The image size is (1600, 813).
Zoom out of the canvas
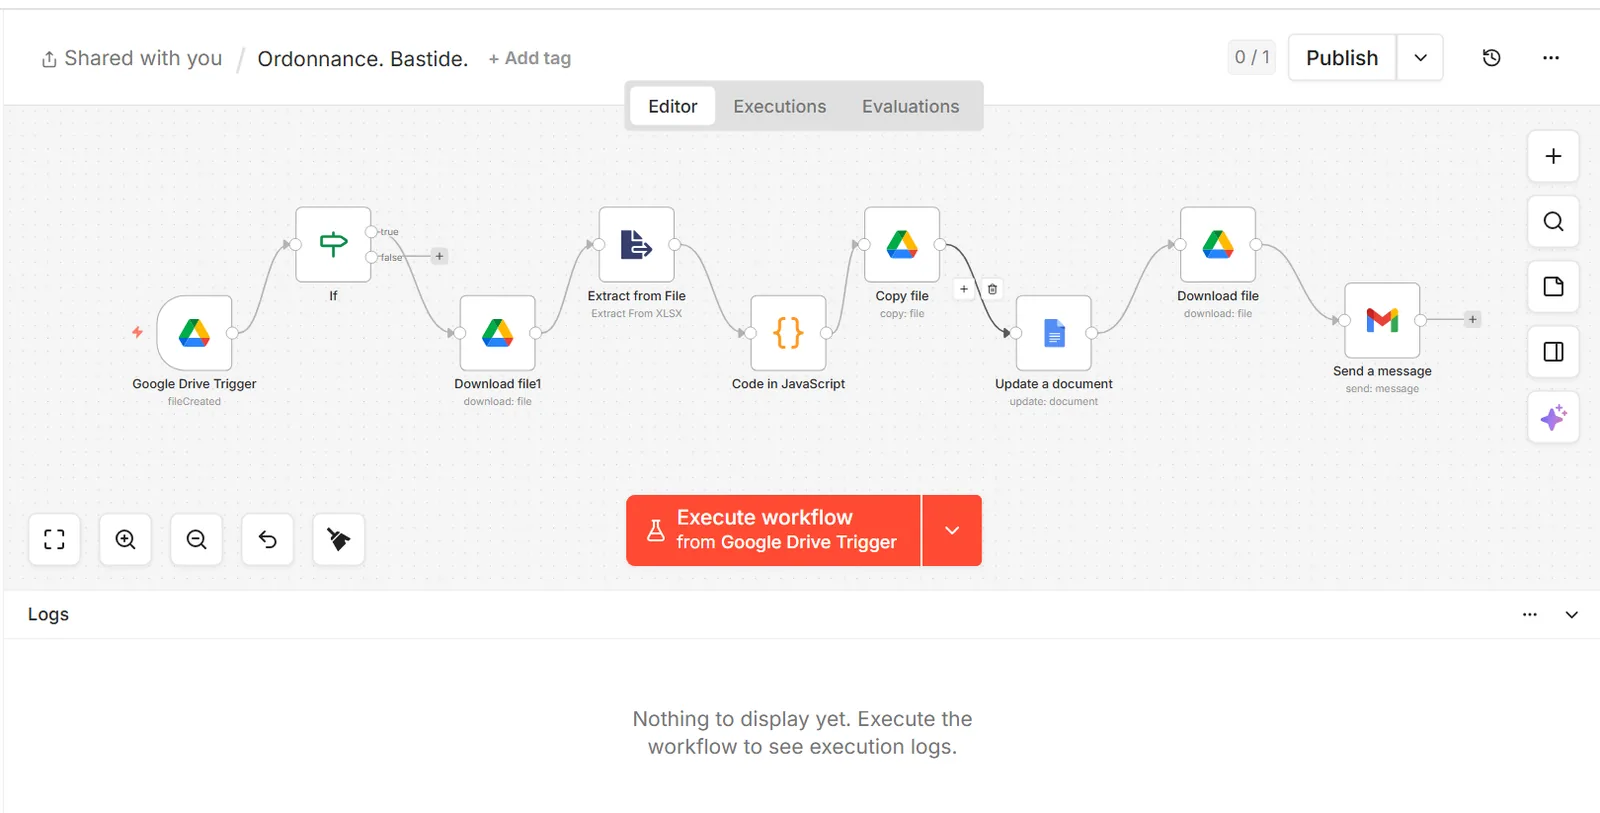point(196,540)
